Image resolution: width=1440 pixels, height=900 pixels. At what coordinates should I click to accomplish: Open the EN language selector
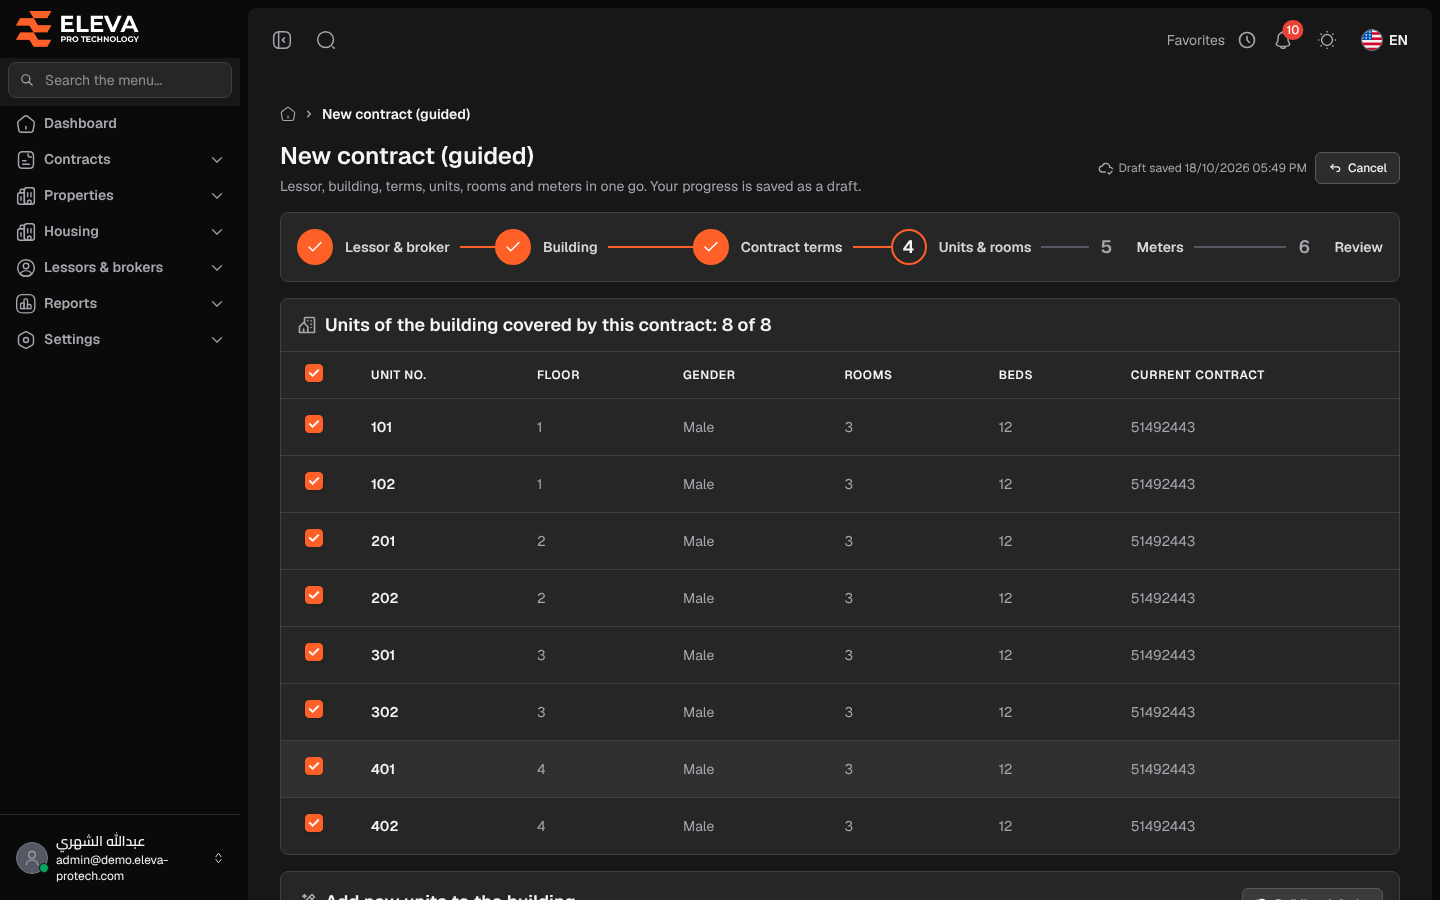1384,40
